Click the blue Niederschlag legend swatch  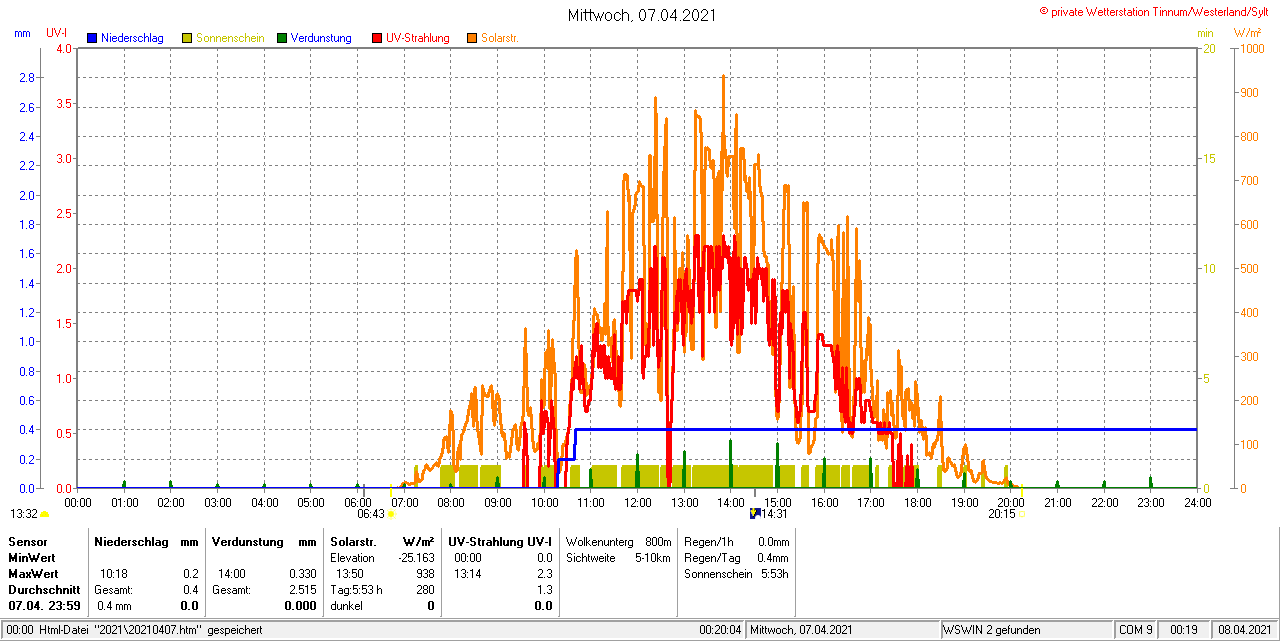pos(92,38)
